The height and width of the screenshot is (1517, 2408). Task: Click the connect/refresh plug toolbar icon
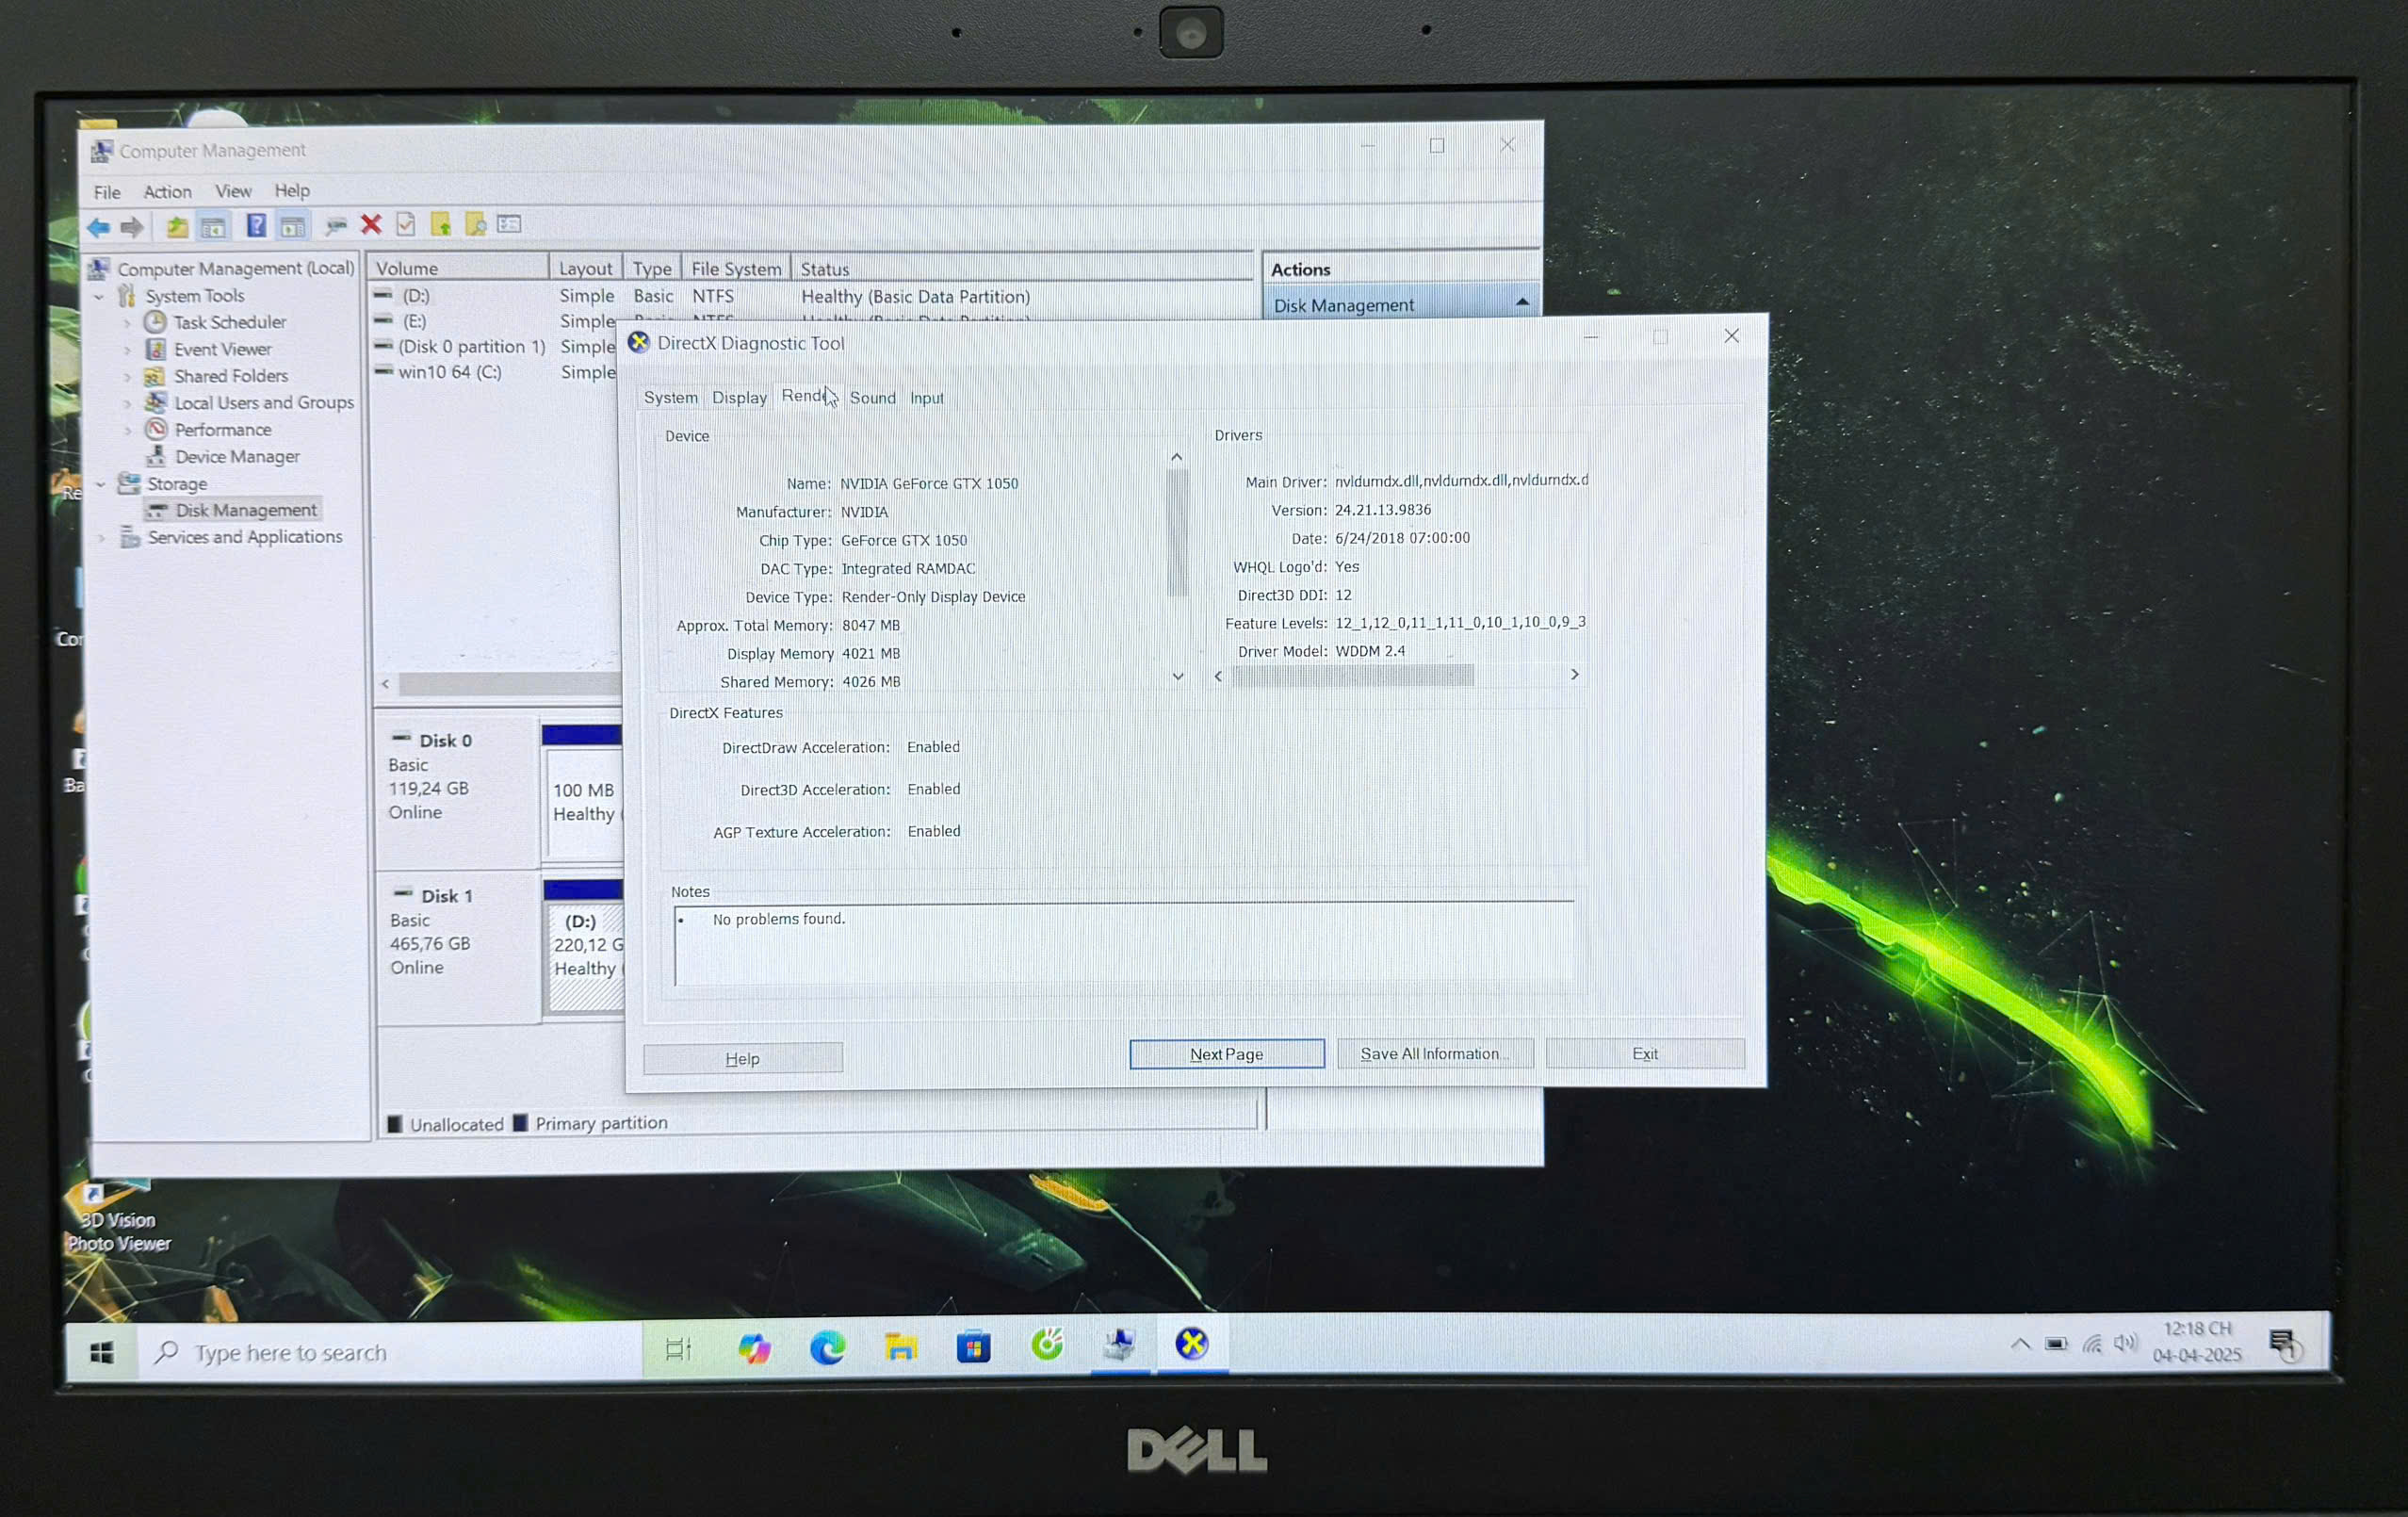[336, 227]
